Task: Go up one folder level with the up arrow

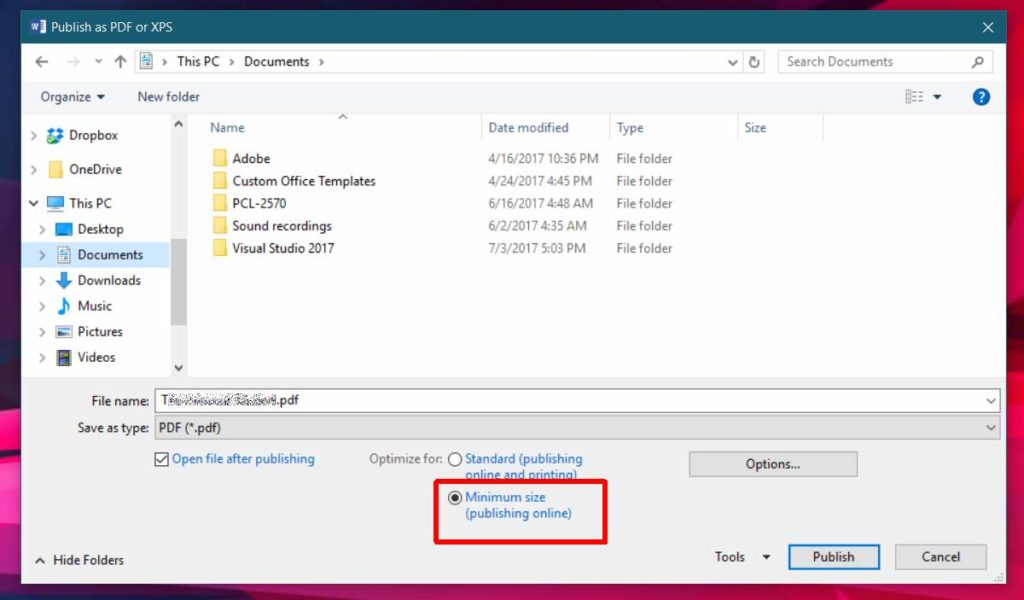Action: point(120,61)
